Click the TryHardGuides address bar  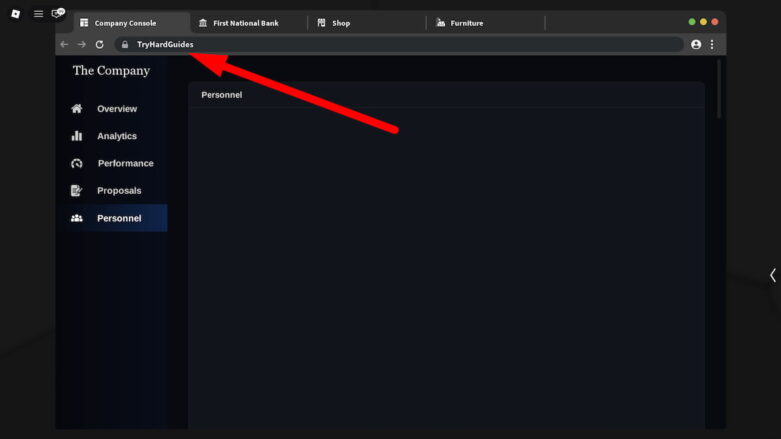coord(399,44)
